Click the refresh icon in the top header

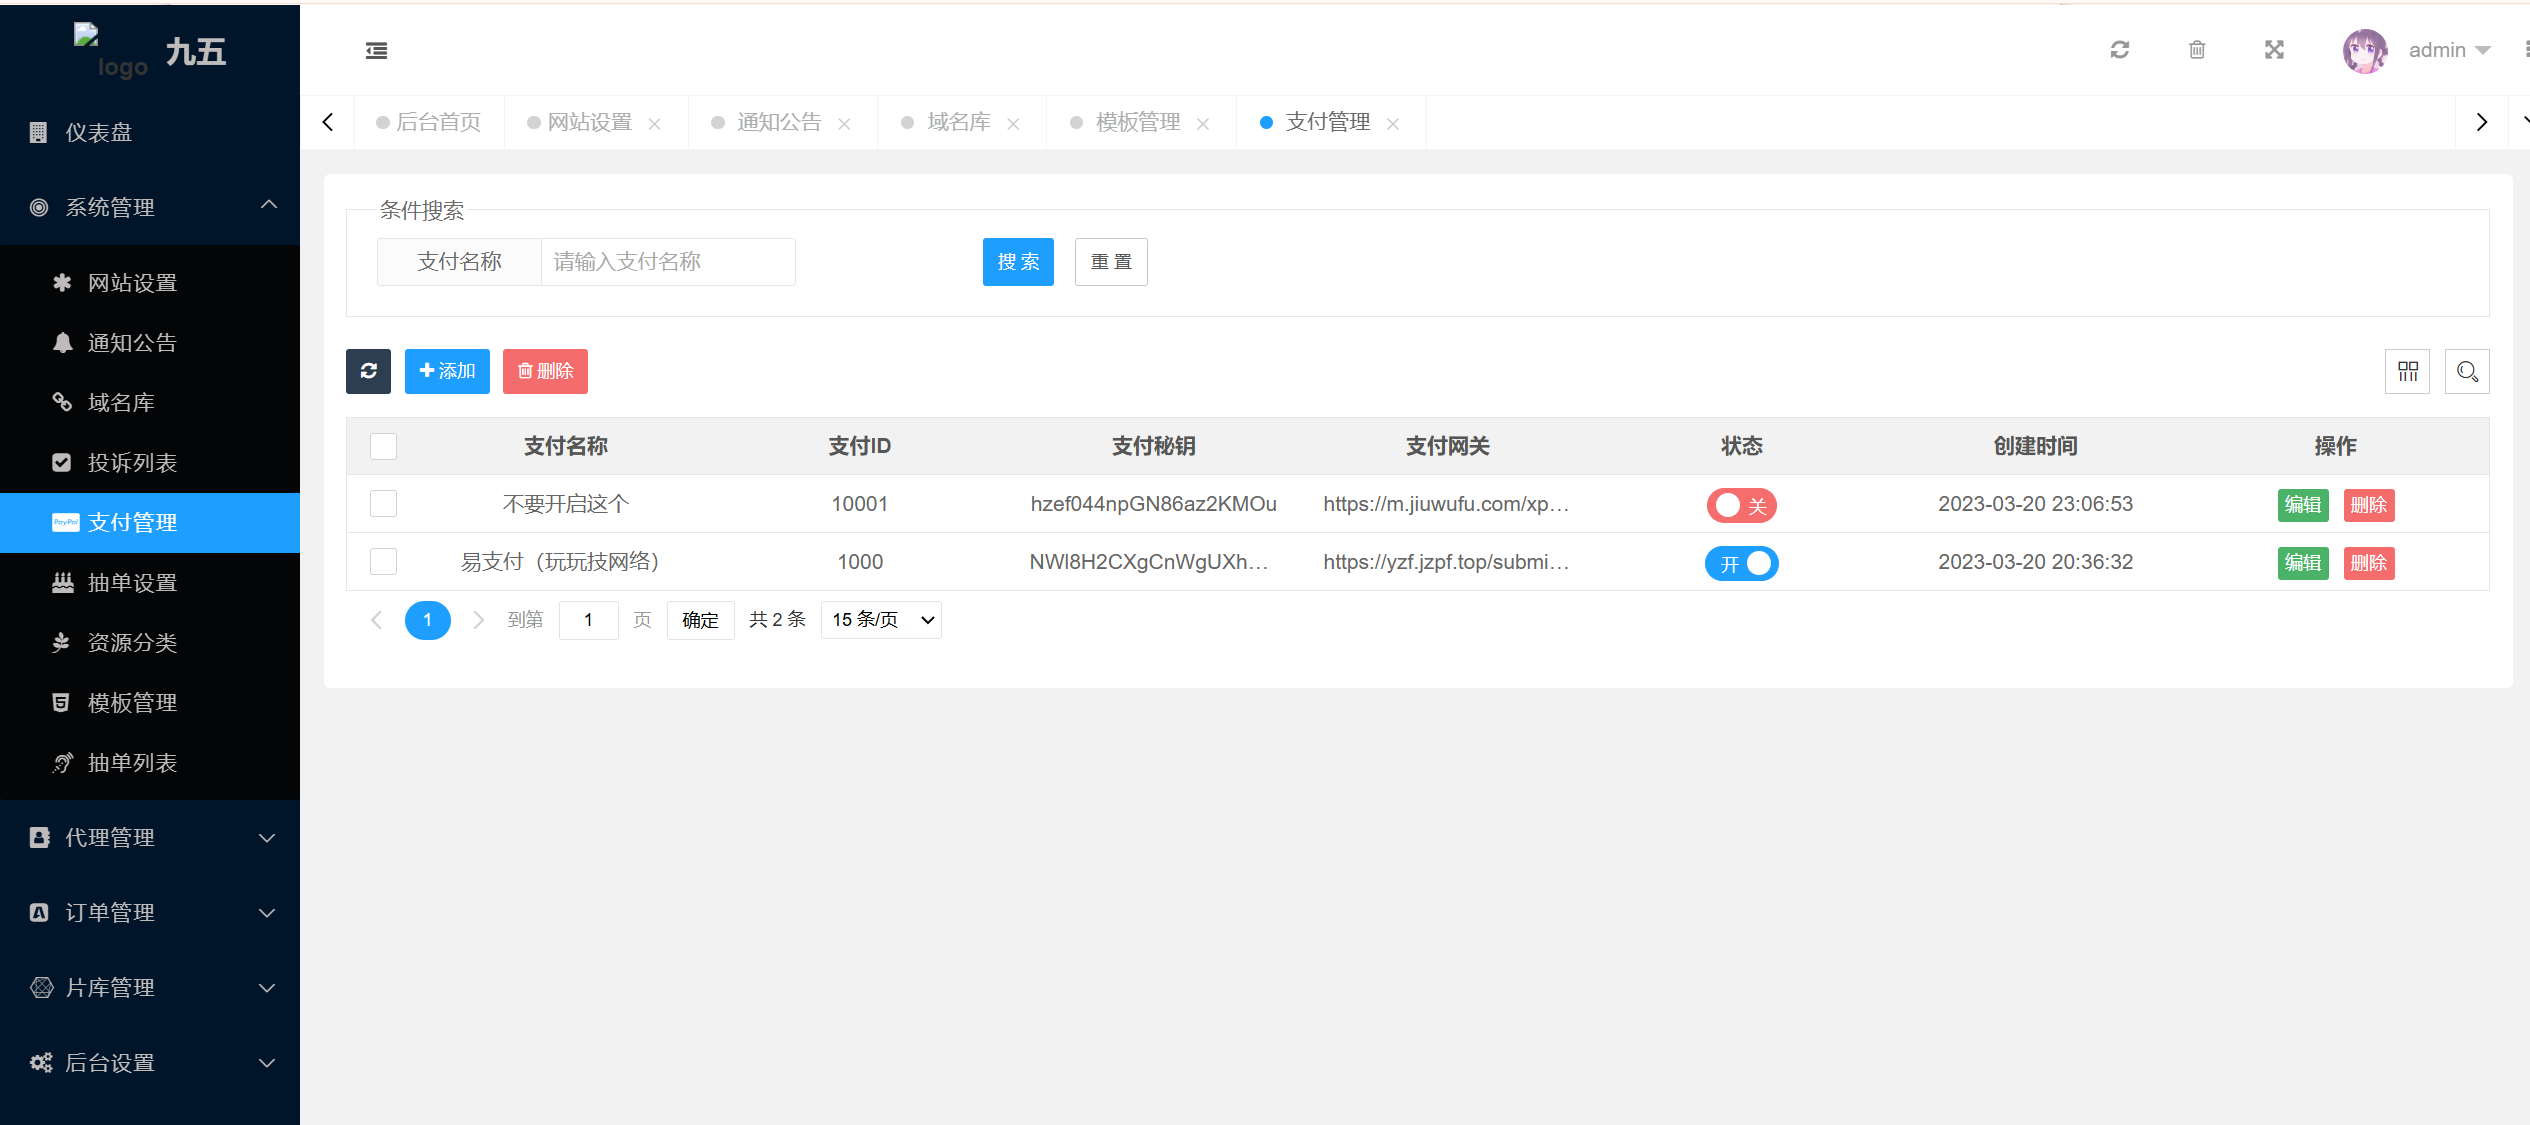point(2119,50)
